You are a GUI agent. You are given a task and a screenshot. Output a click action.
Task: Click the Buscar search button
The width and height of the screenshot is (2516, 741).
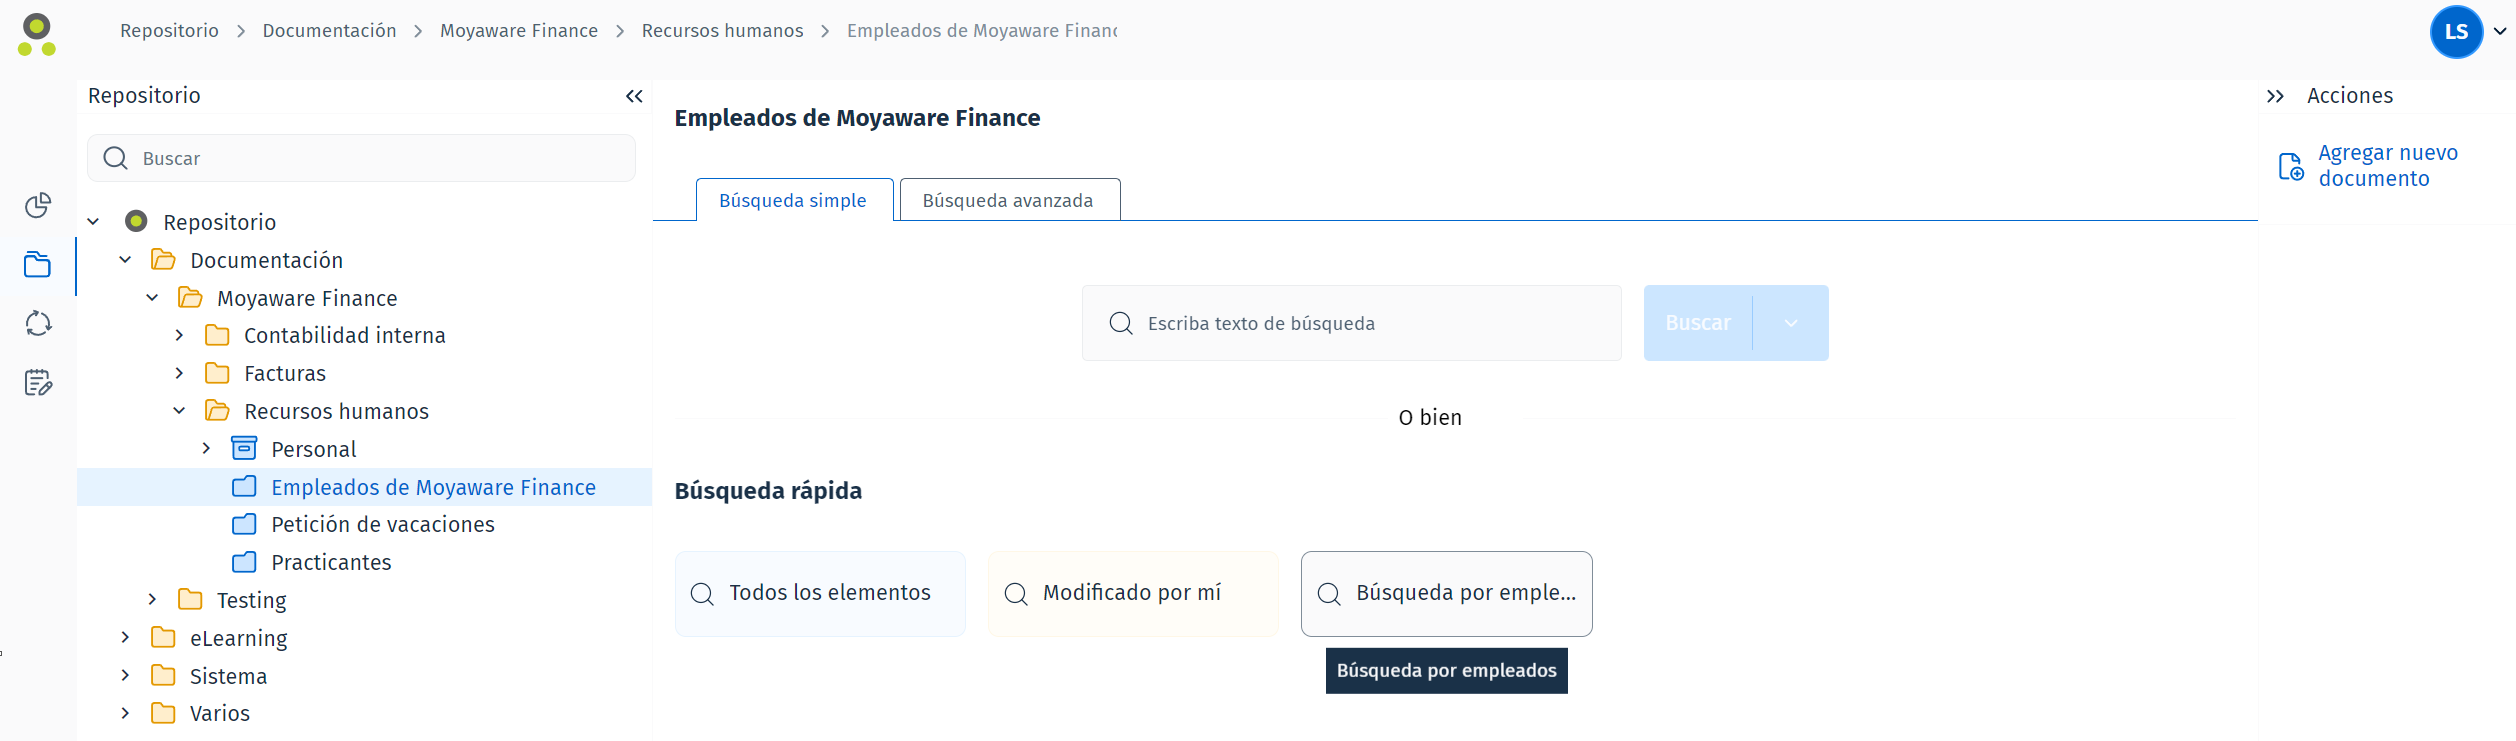pyautogui.click(x=1698, y=323)
